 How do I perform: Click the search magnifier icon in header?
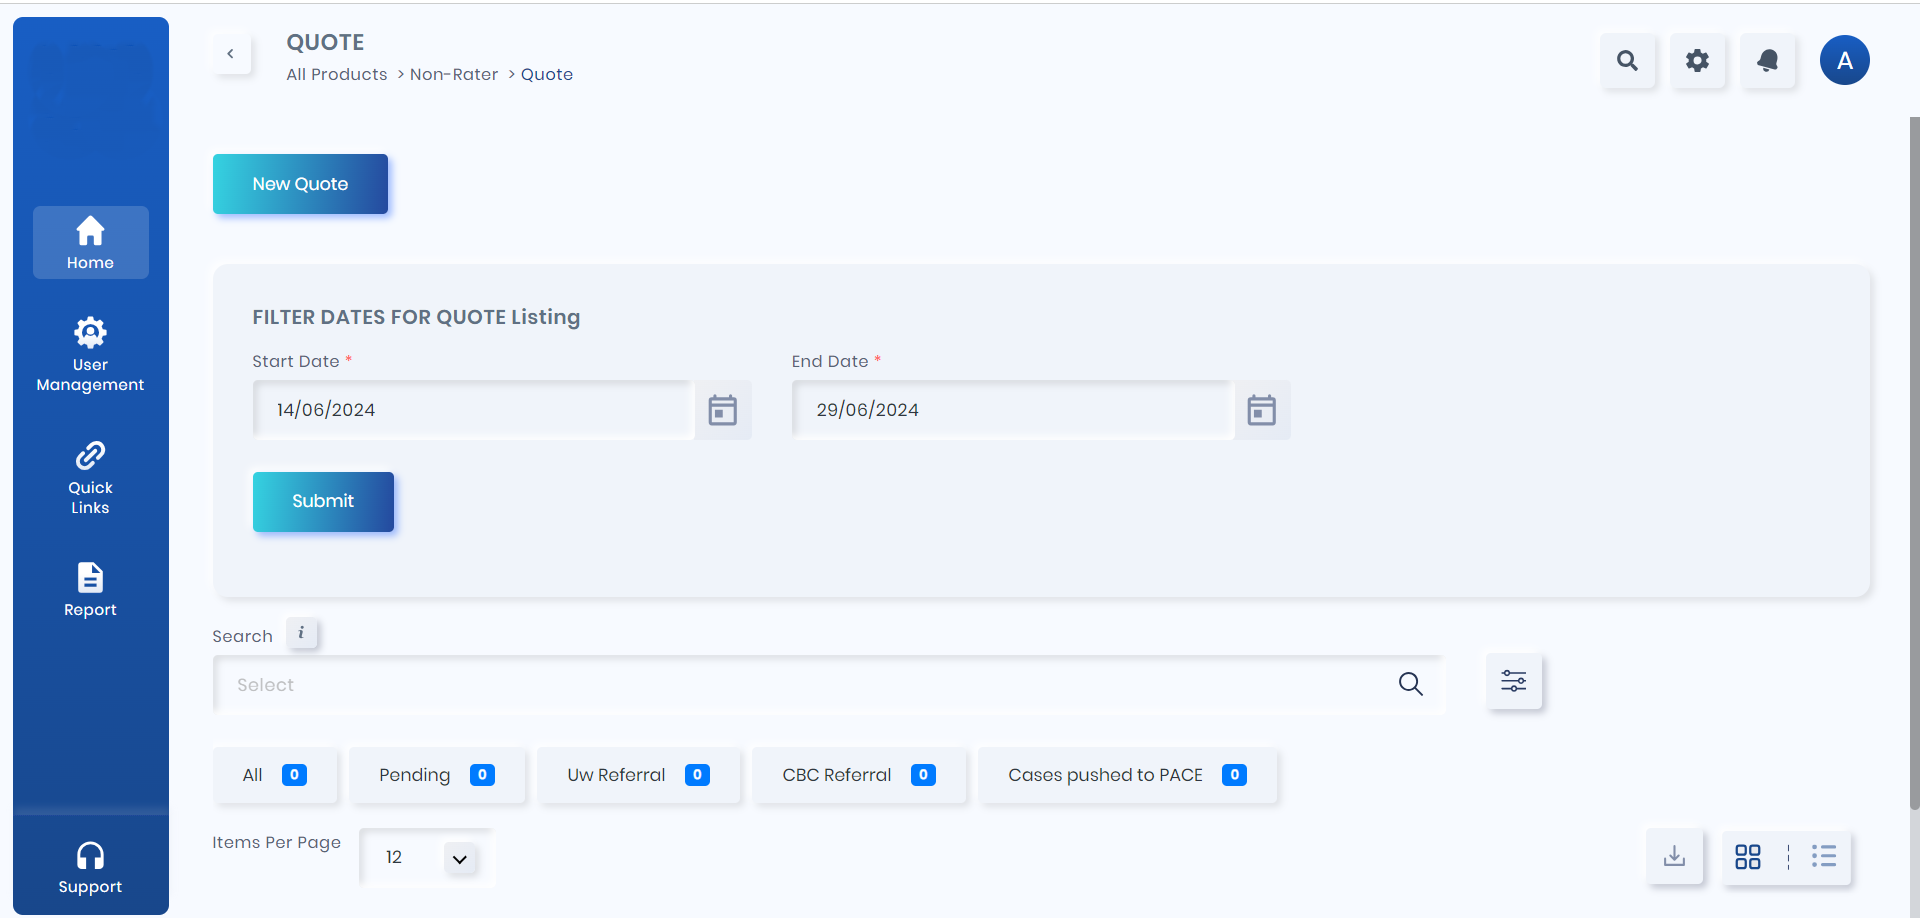click(1627, 61)
